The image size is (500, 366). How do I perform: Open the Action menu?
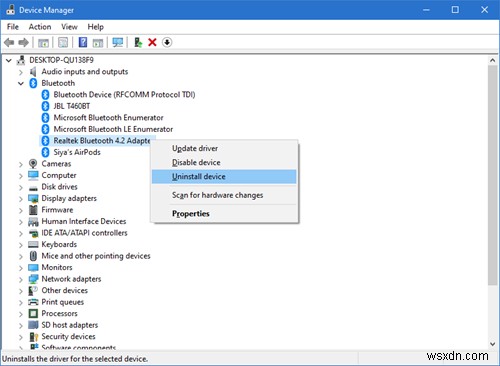[40, 27]
